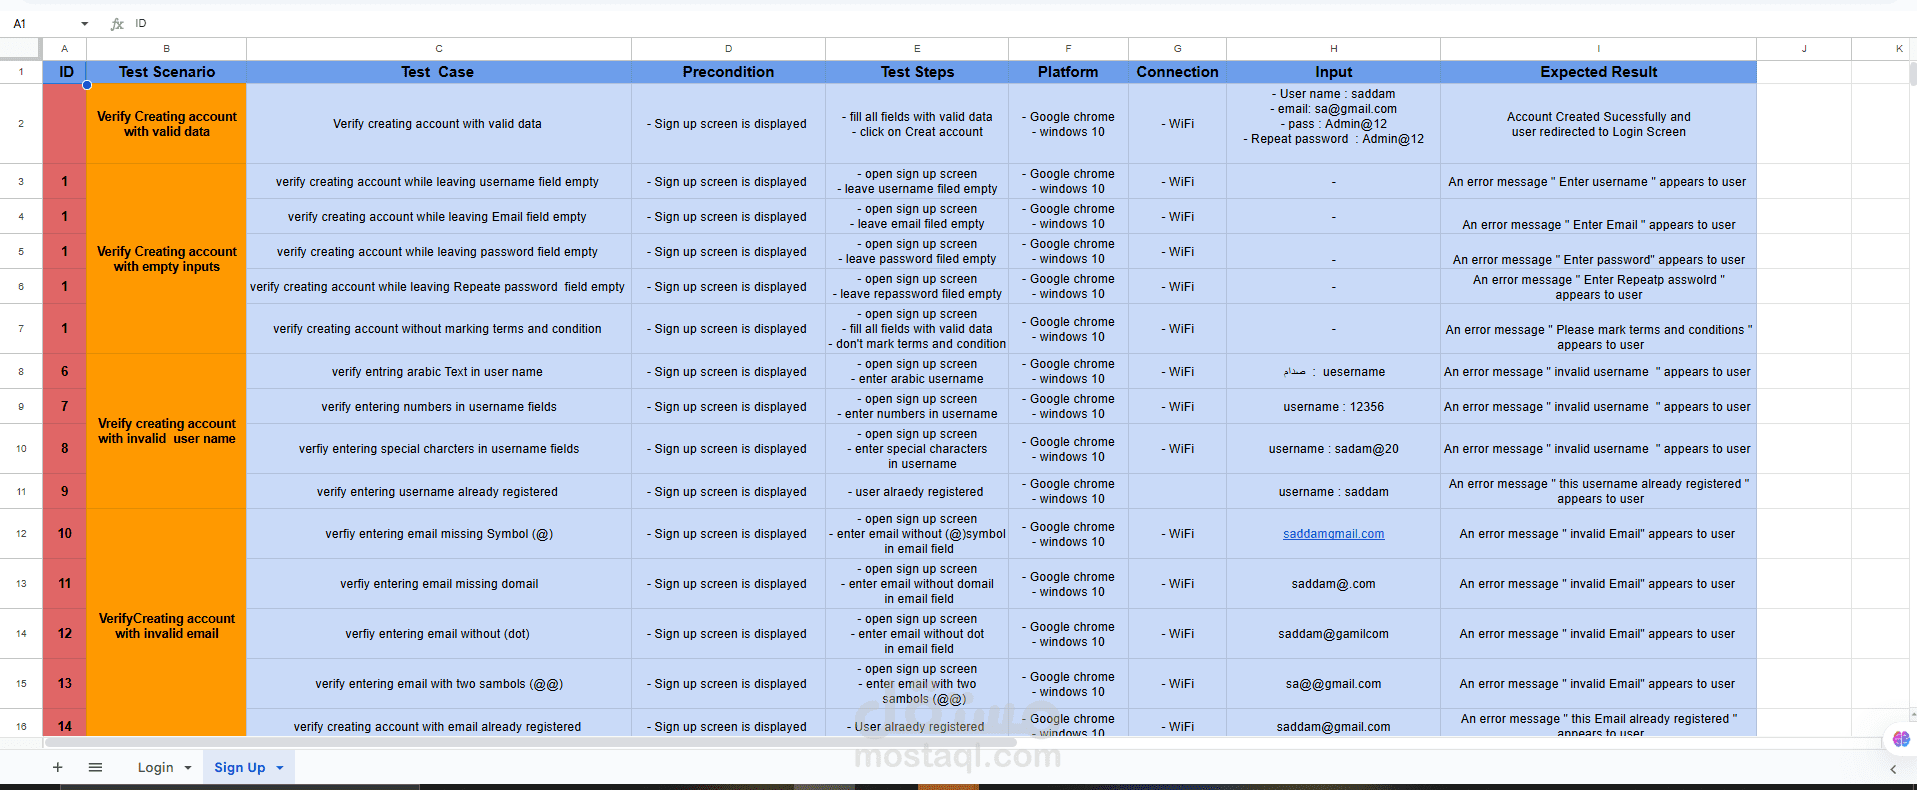Click the Precondition header cell
1917x790 pixels.
[x=728, y=72]
